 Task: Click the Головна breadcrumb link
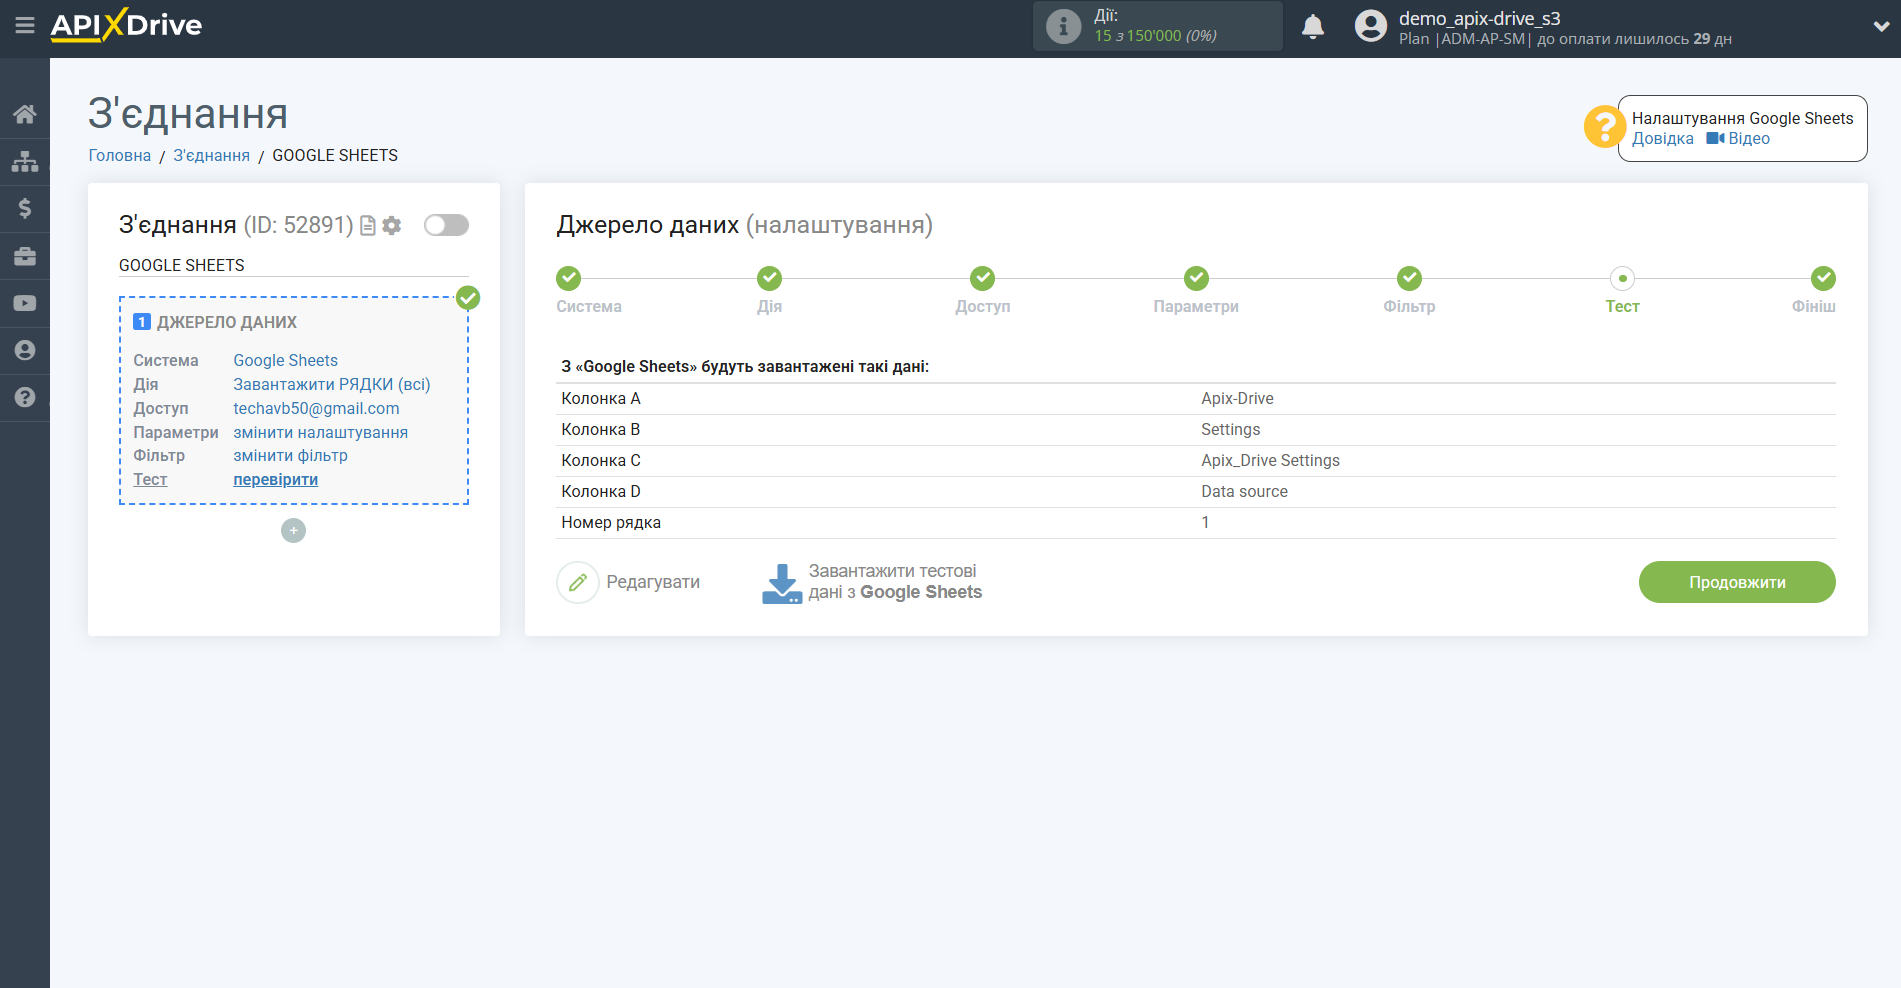click(119, 155)
